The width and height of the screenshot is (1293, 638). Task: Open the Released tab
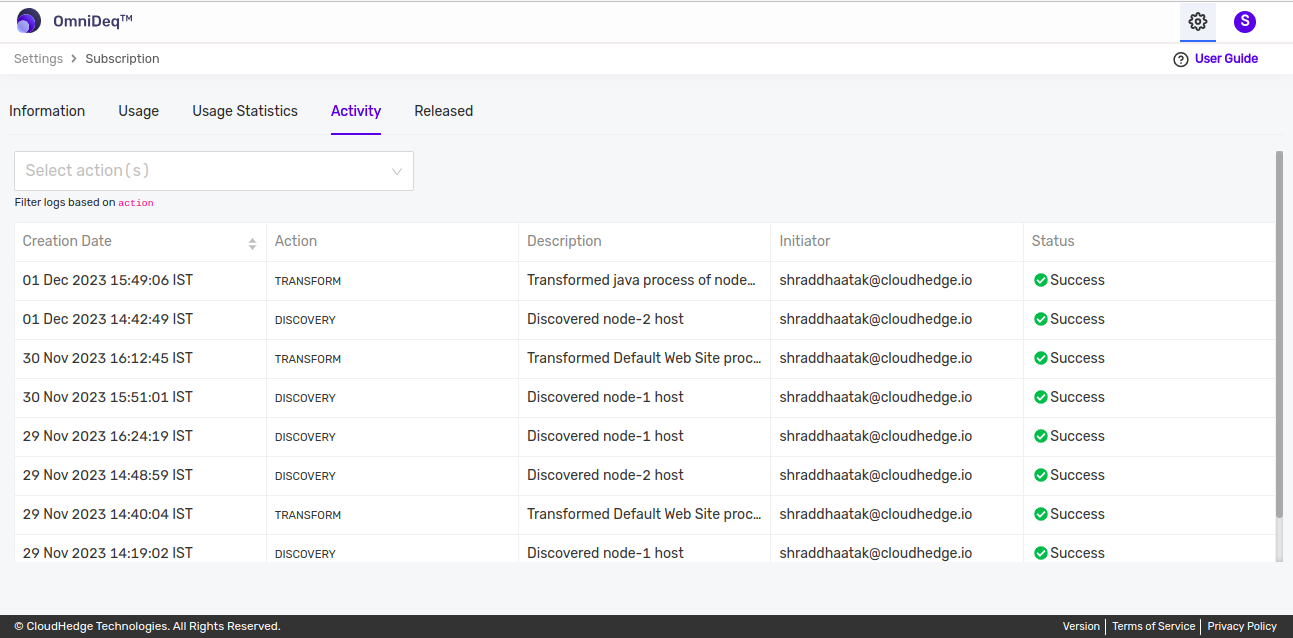[x=444, y=111]
